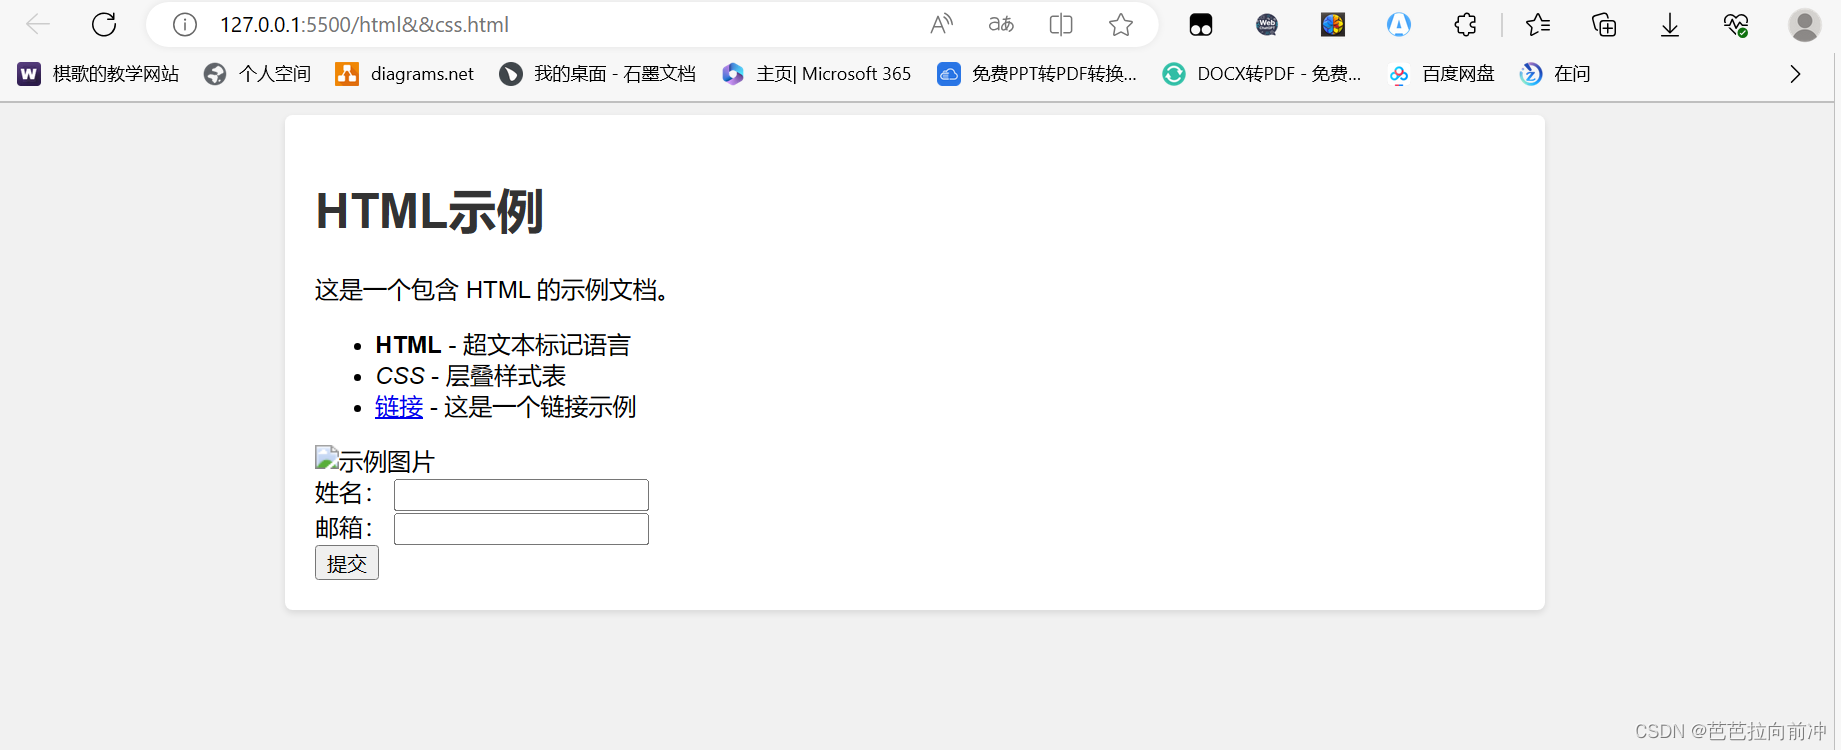
Task: Click the 邮箱: label
Action: 344,527
